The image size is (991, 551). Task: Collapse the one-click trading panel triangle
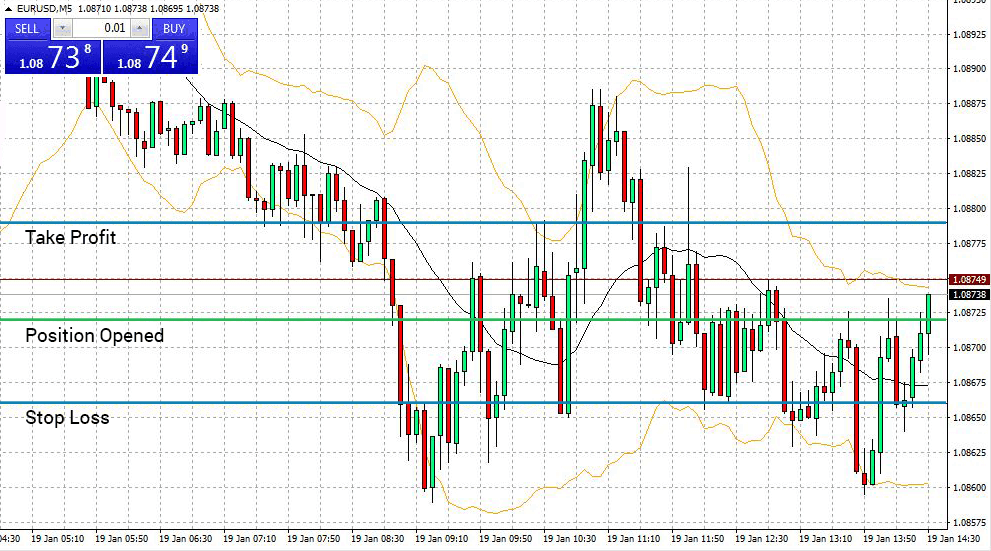(9, 9)
